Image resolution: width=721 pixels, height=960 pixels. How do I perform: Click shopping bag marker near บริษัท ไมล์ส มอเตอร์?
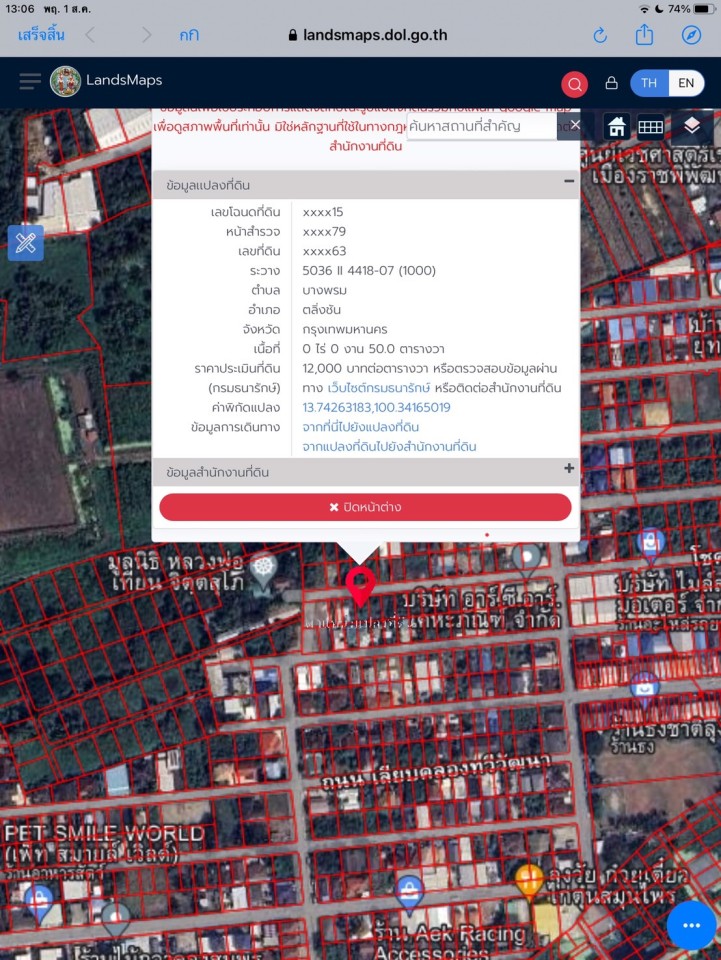pos(651,545)
